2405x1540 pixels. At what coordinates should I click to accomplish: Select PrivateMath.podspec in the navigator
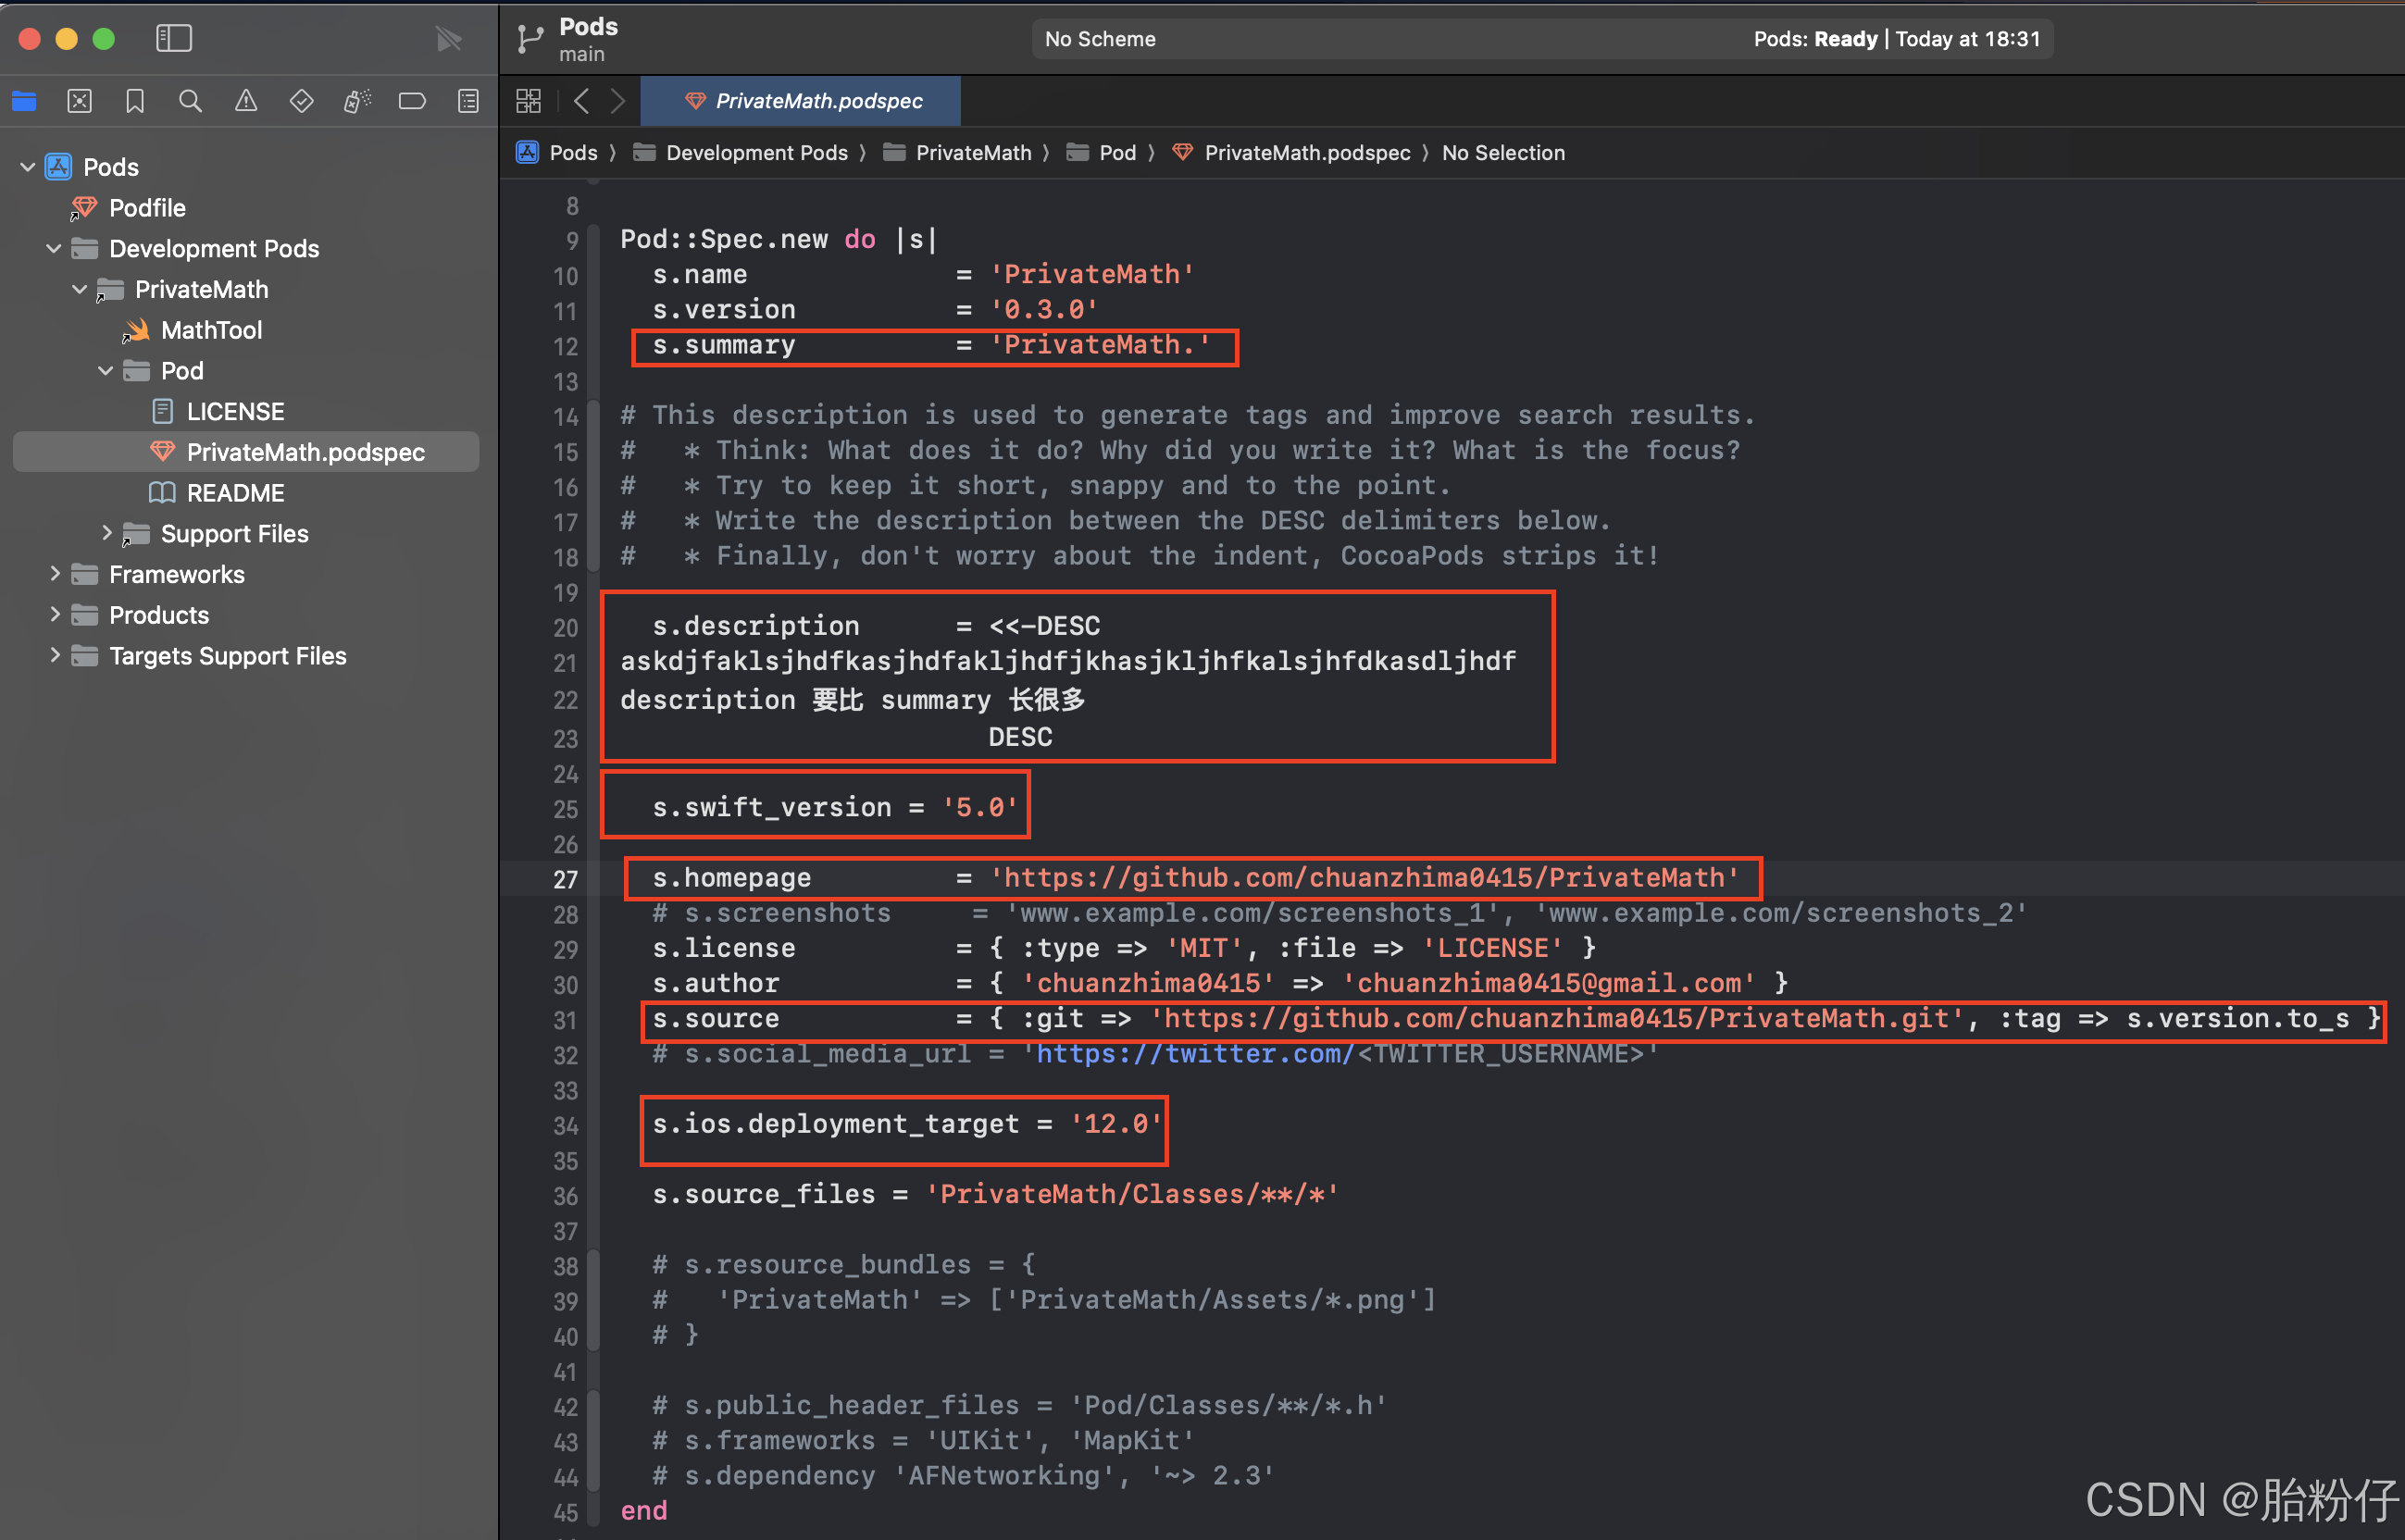pyautogui.click(x=246, y=452)
